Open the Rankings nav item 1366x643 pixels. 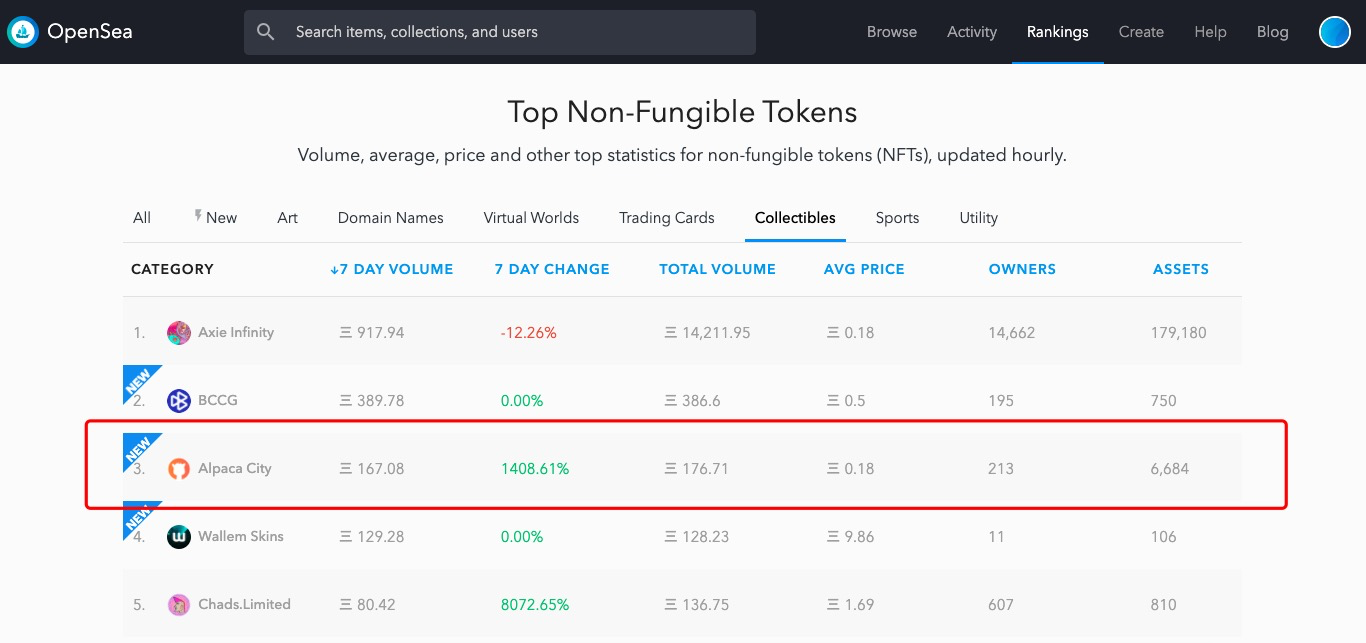(x=1058, y=32)
